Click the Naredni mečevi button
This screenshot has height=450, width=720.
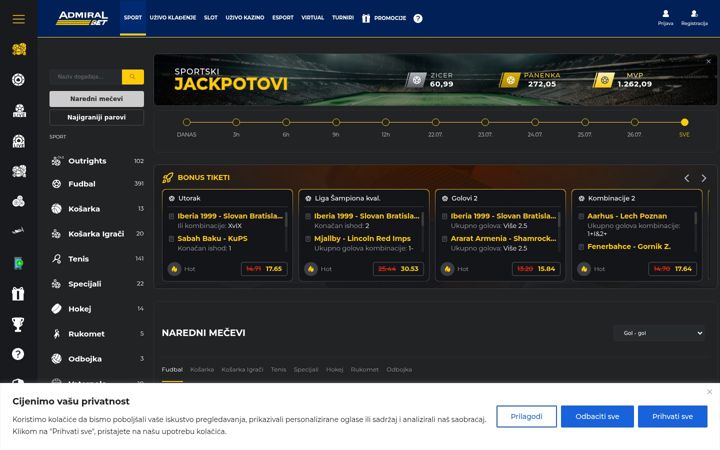[x=96, y=99]
